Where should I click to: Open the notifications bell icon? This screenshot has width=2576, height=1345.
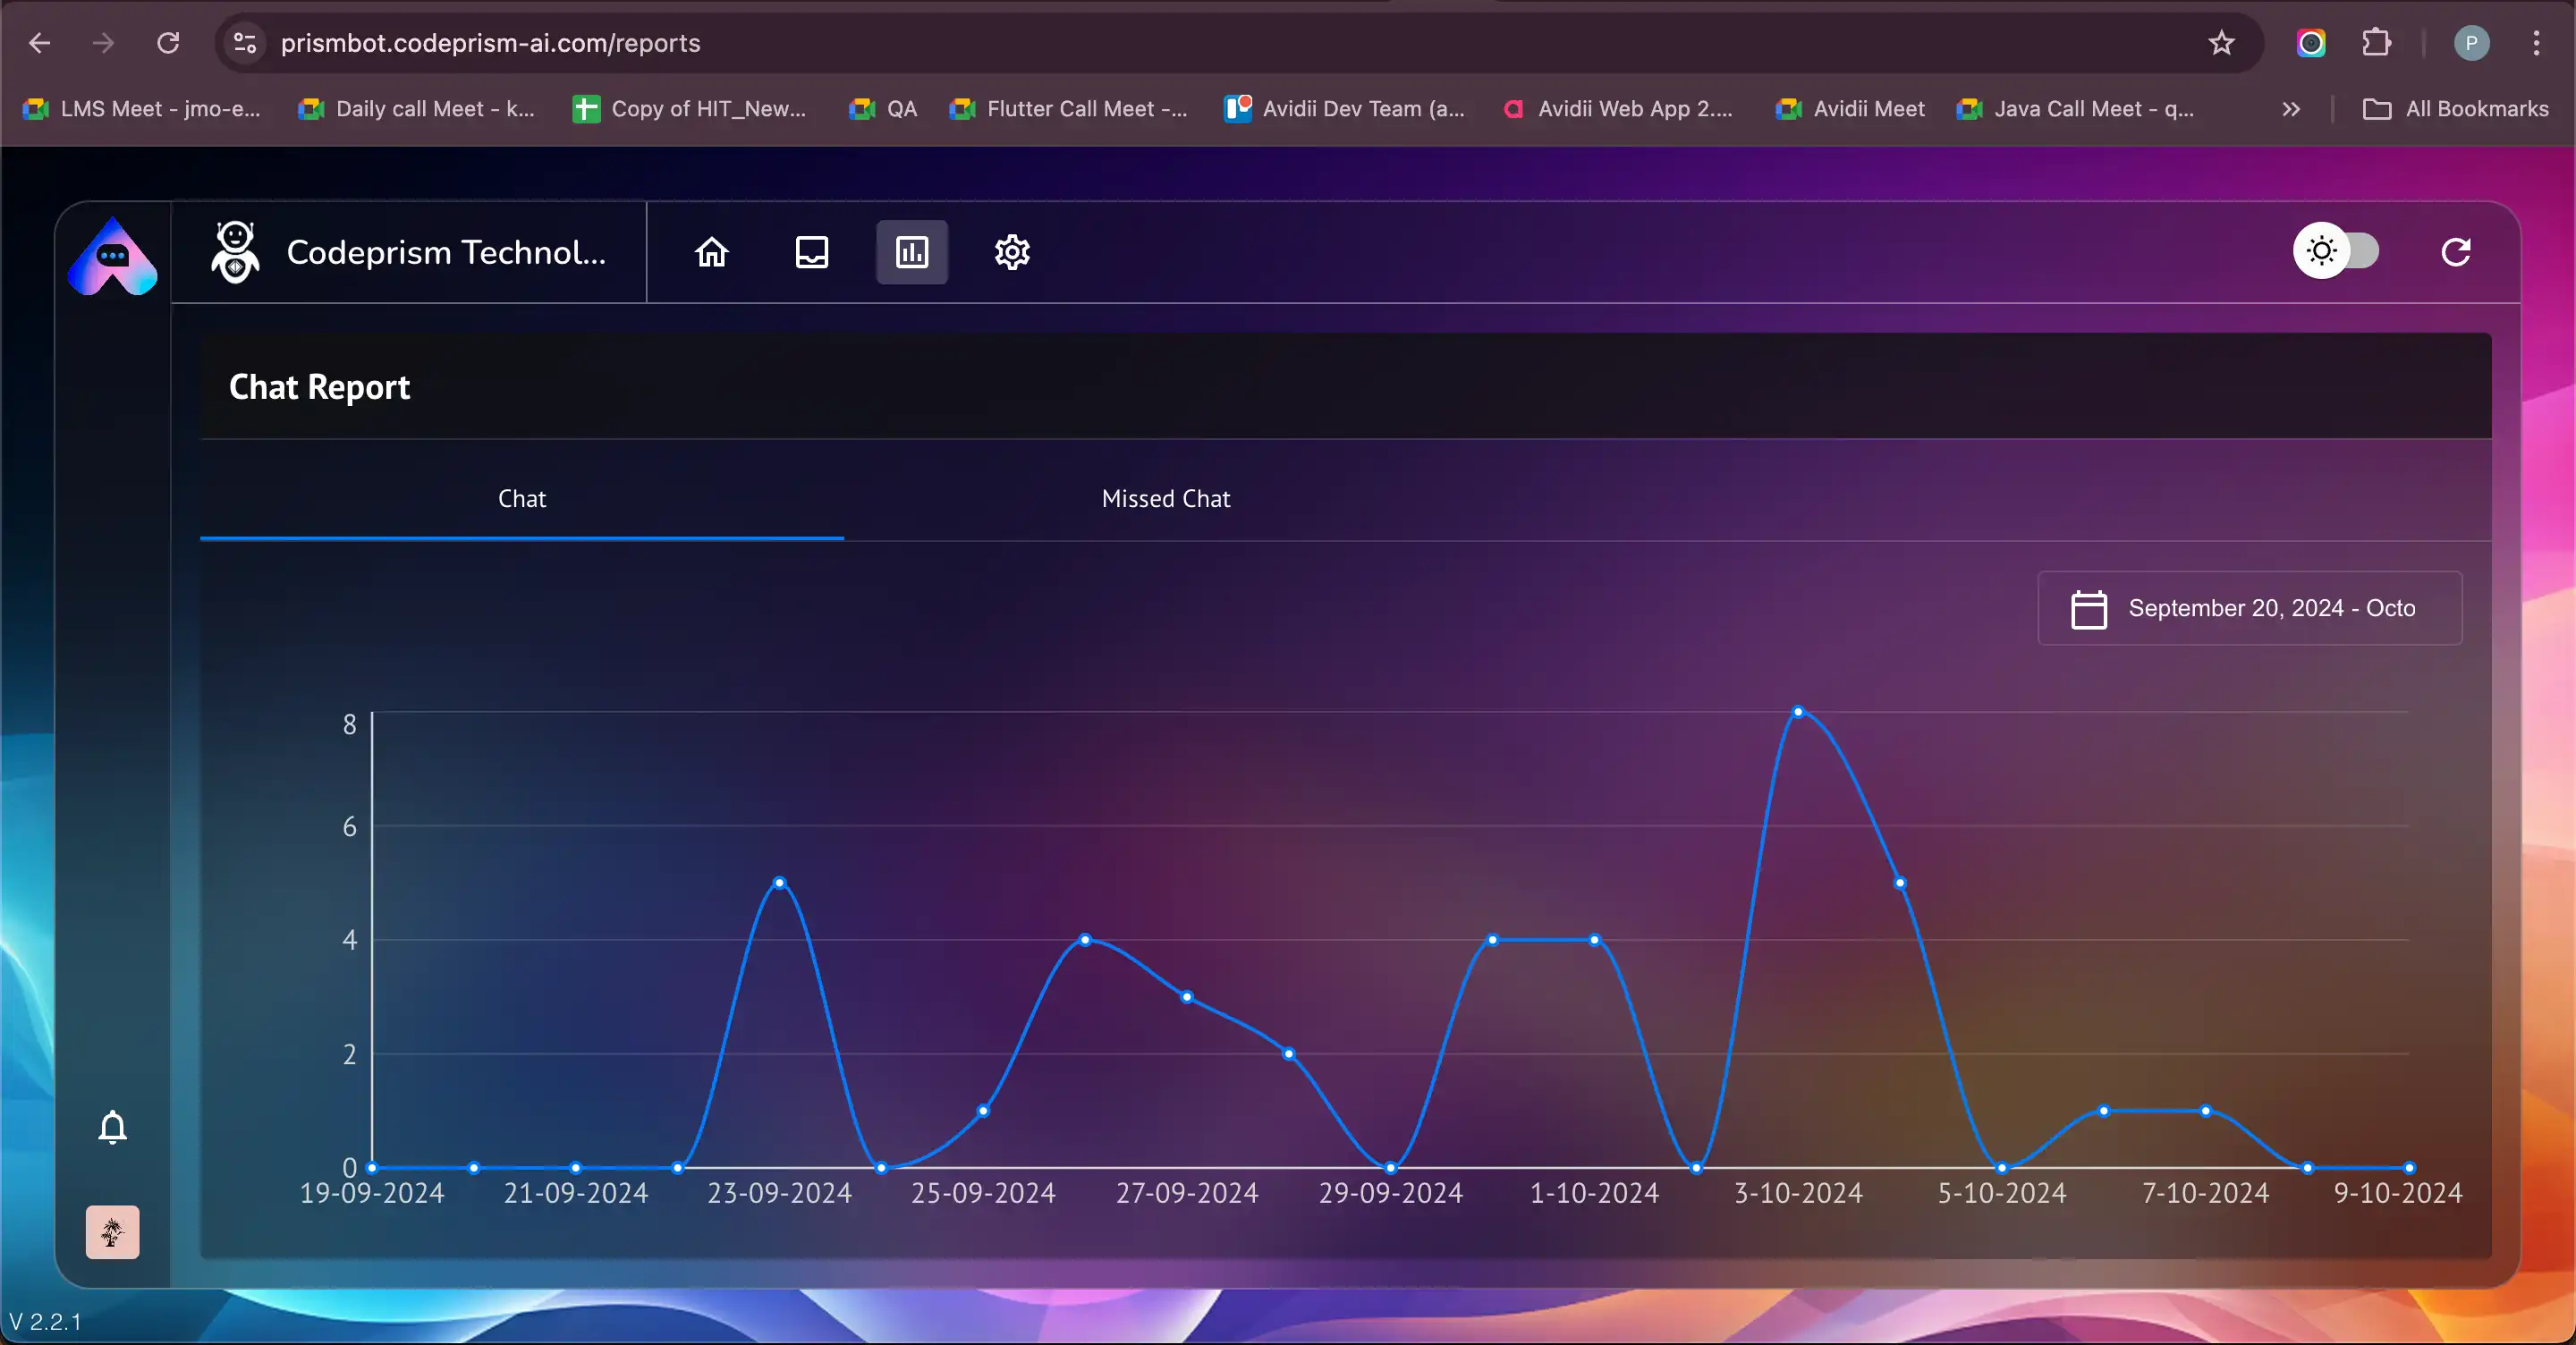point(113,1127)
